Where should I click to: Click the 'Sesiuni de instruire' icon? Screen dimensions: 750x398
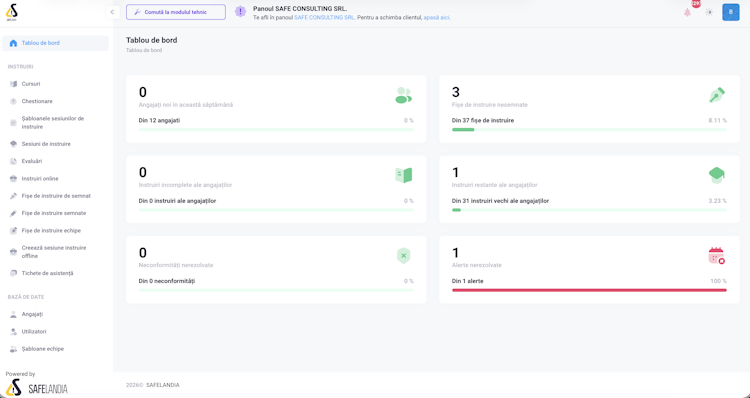13,144
